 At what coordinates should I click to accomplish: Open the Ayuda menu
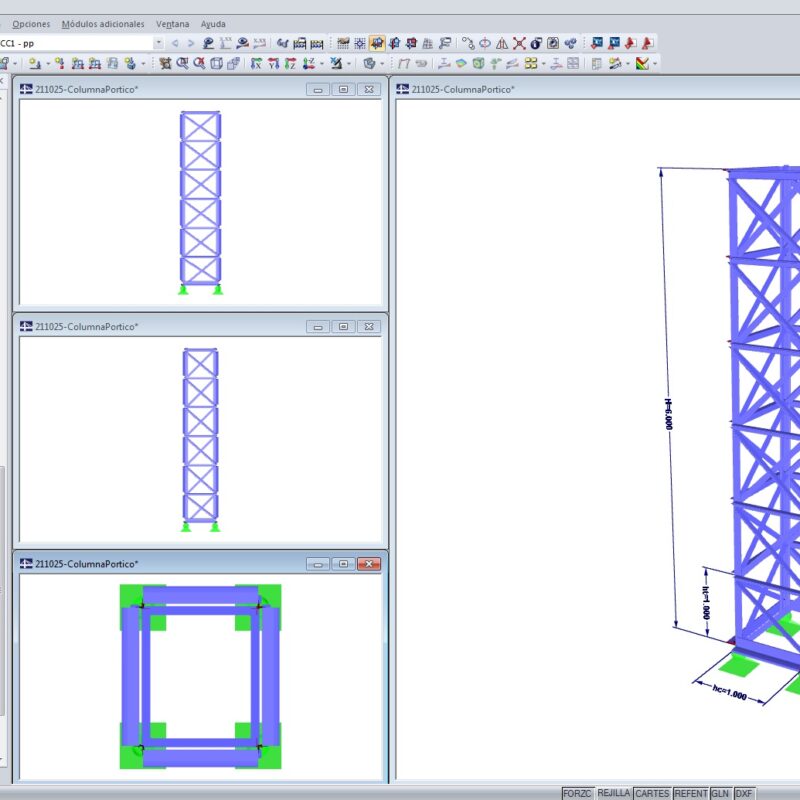213,24
